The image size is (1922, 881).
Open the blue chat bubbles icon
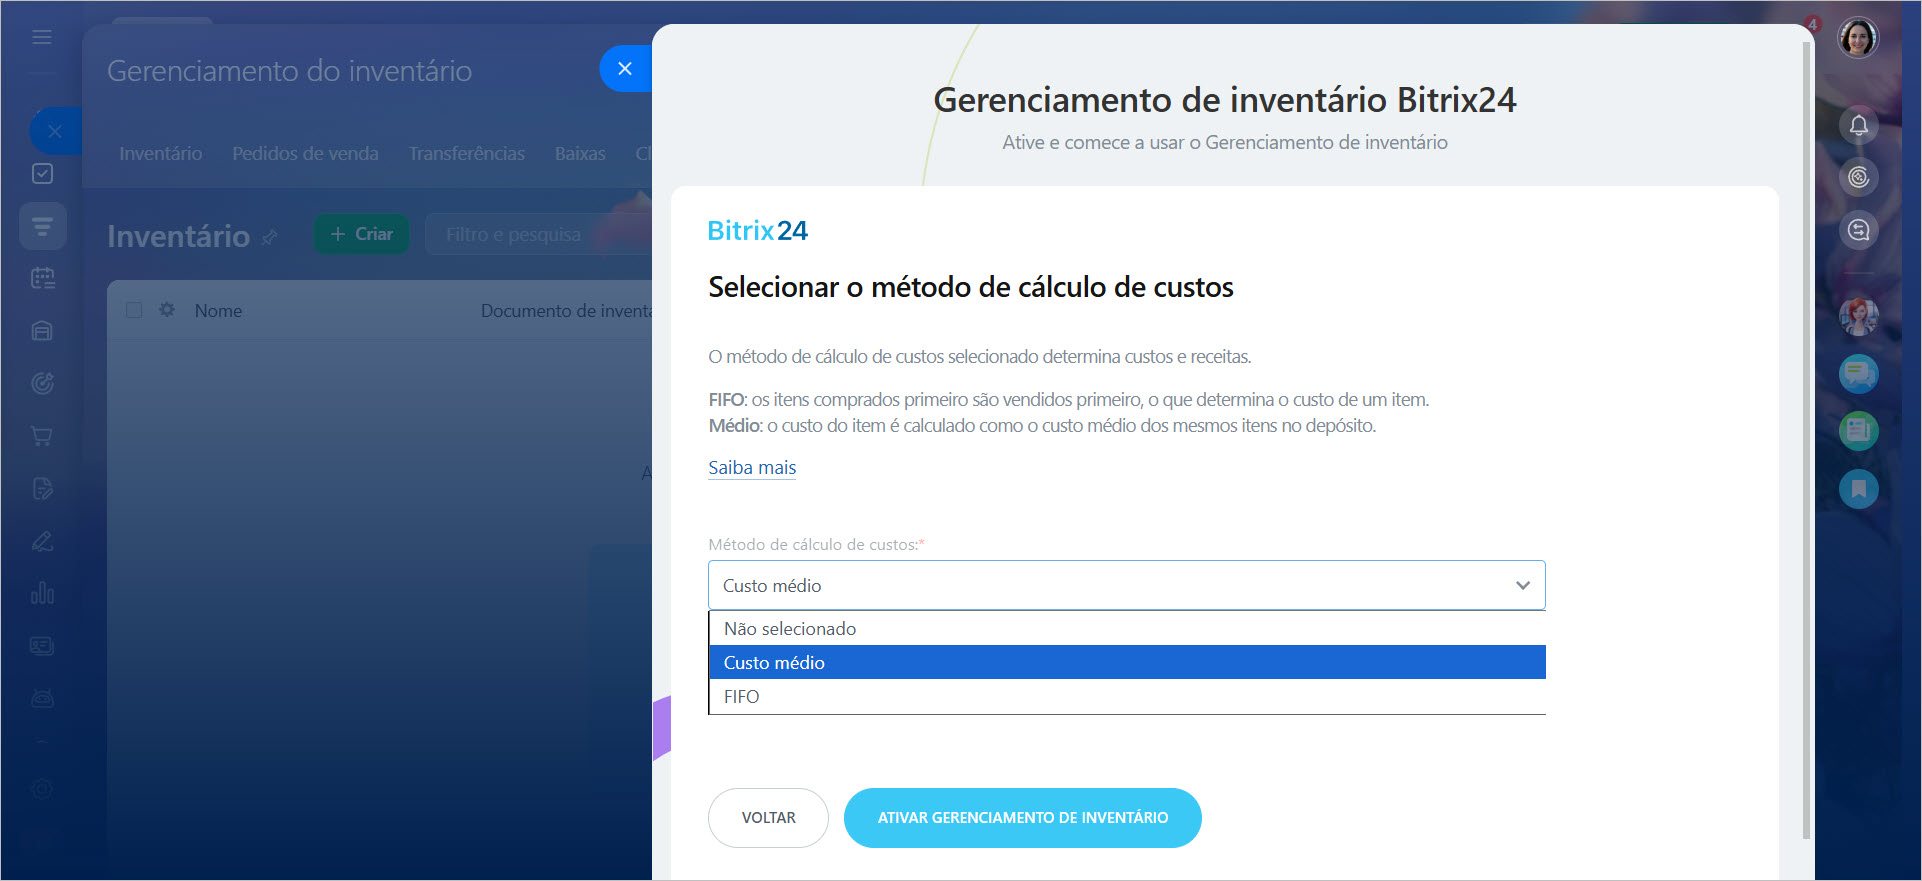tap(1859, 374)
